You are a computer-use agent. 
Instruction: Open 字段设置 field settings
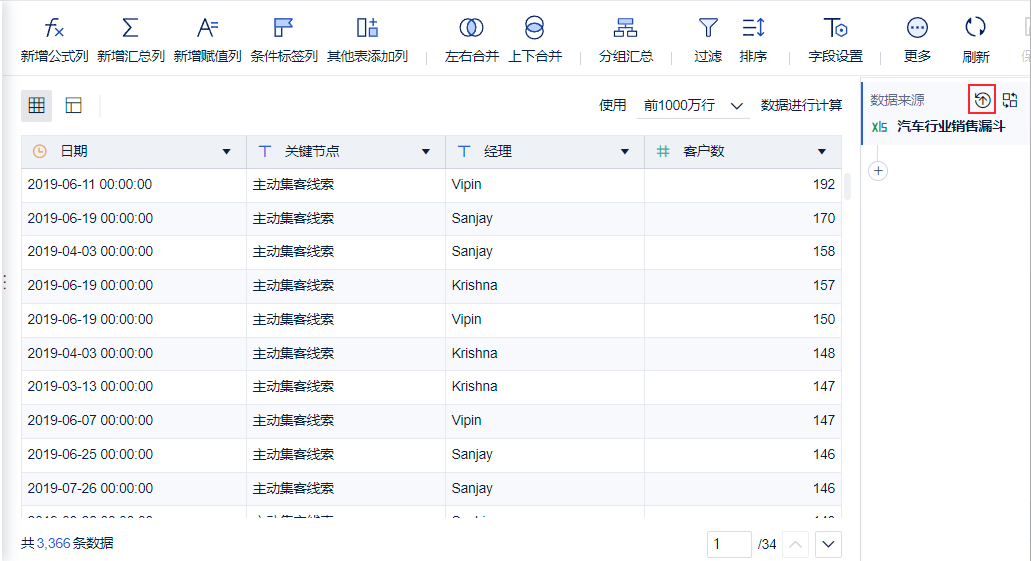(x=835, y=40)
